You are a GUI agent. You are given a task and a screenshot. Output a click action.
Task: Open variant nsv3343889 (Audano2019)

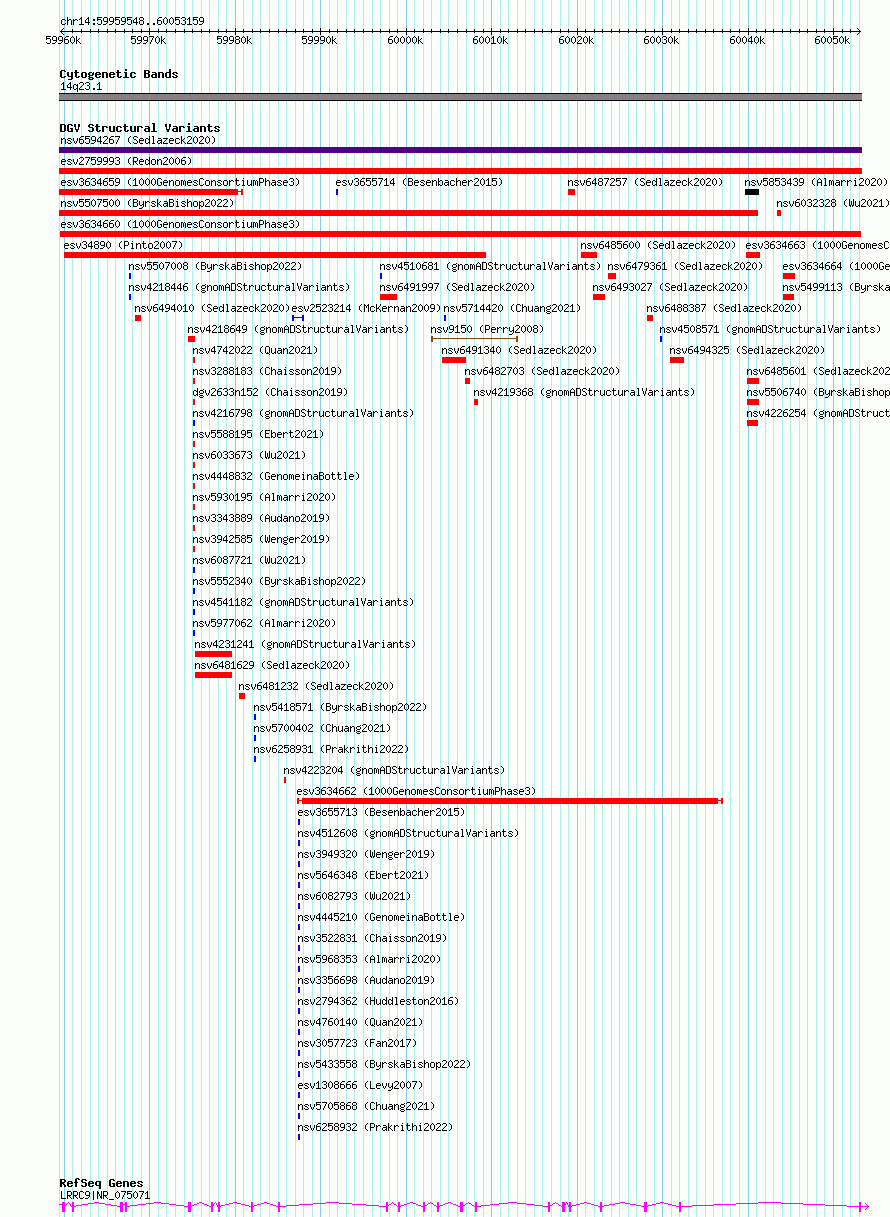pyautogui.click(x=261, y=518)
